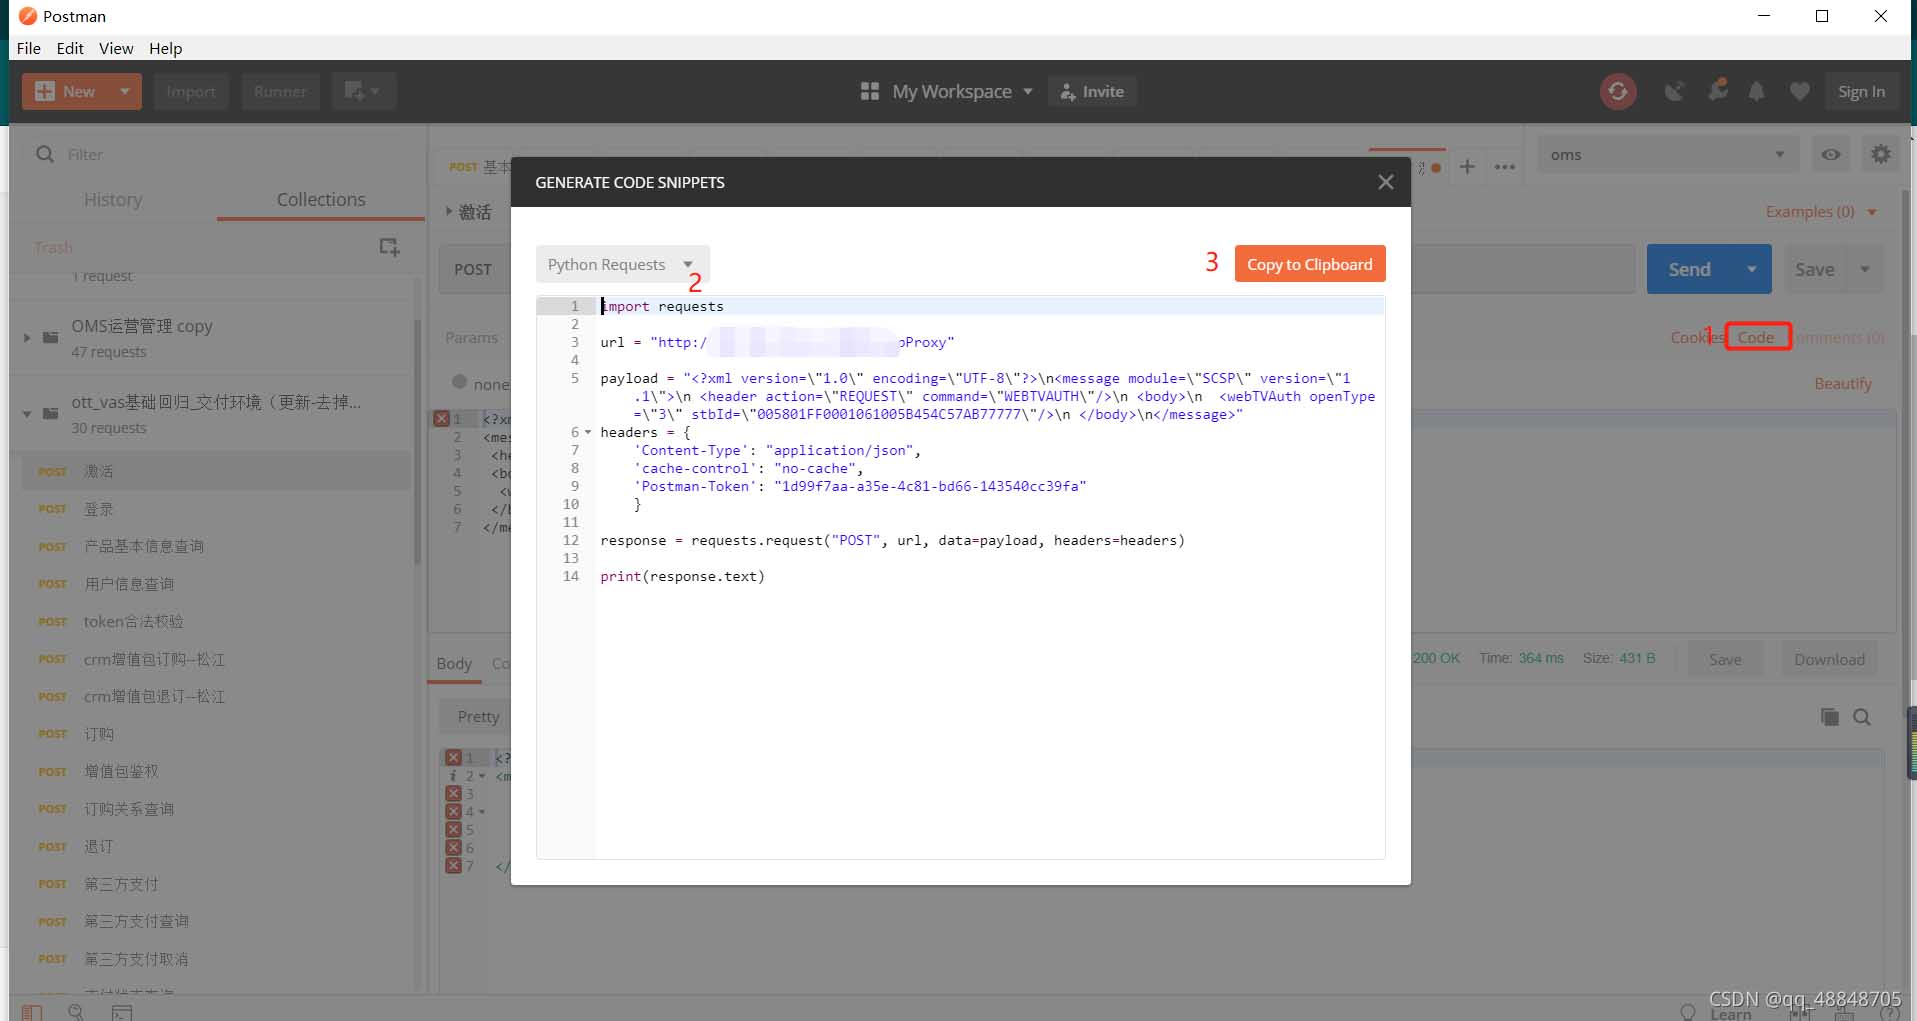Open the 产品基本信息查询 request

[x=216, y=546]
